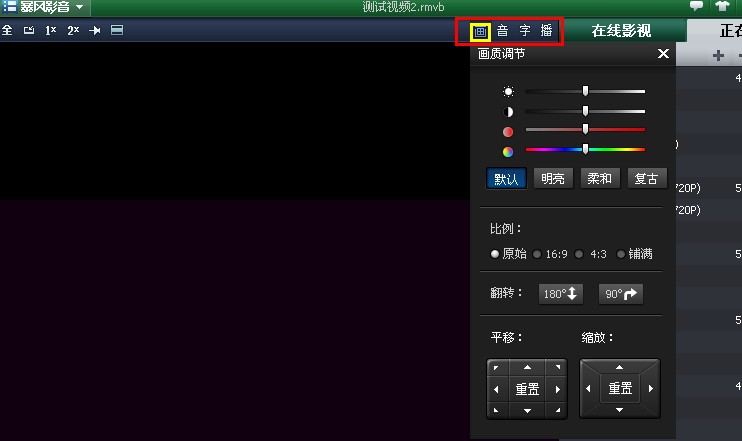742x441 pixels.
Task: Narrow the video with 缩放 left arrow
Action: (x=588, y=388)
